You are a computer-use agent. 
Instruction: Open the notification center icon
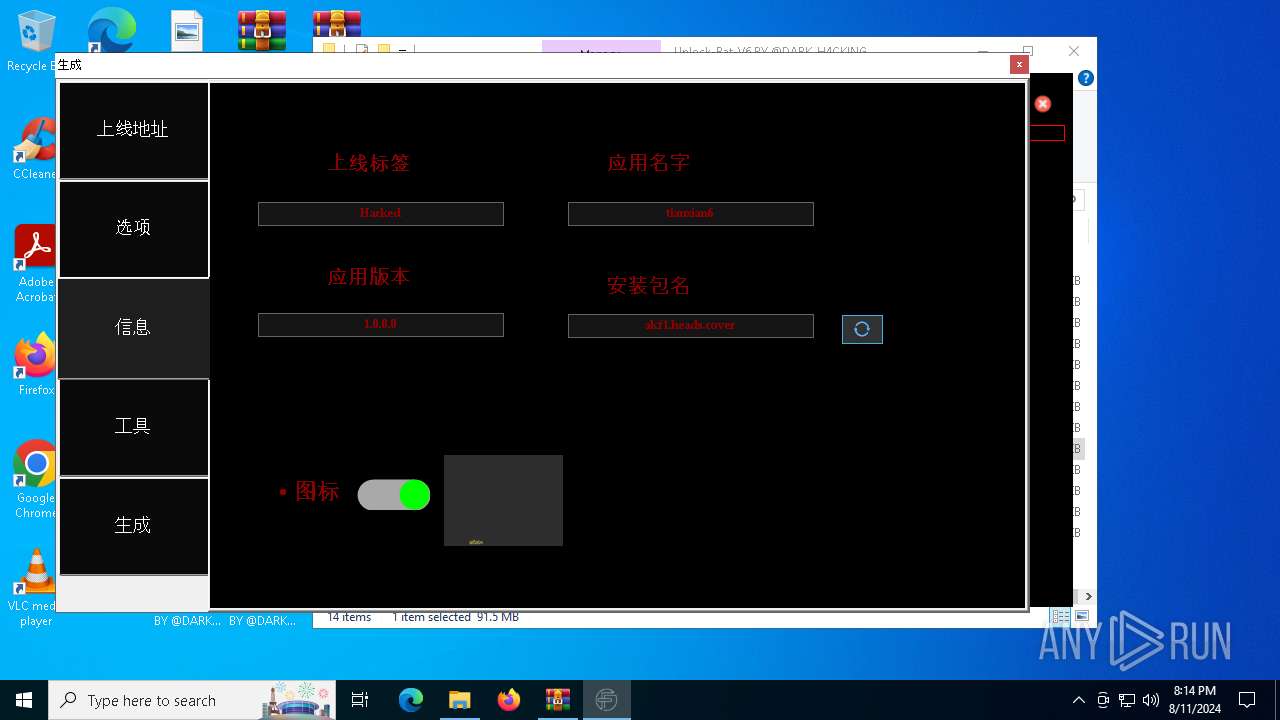pyautogui.click(x=1247, y=700)
